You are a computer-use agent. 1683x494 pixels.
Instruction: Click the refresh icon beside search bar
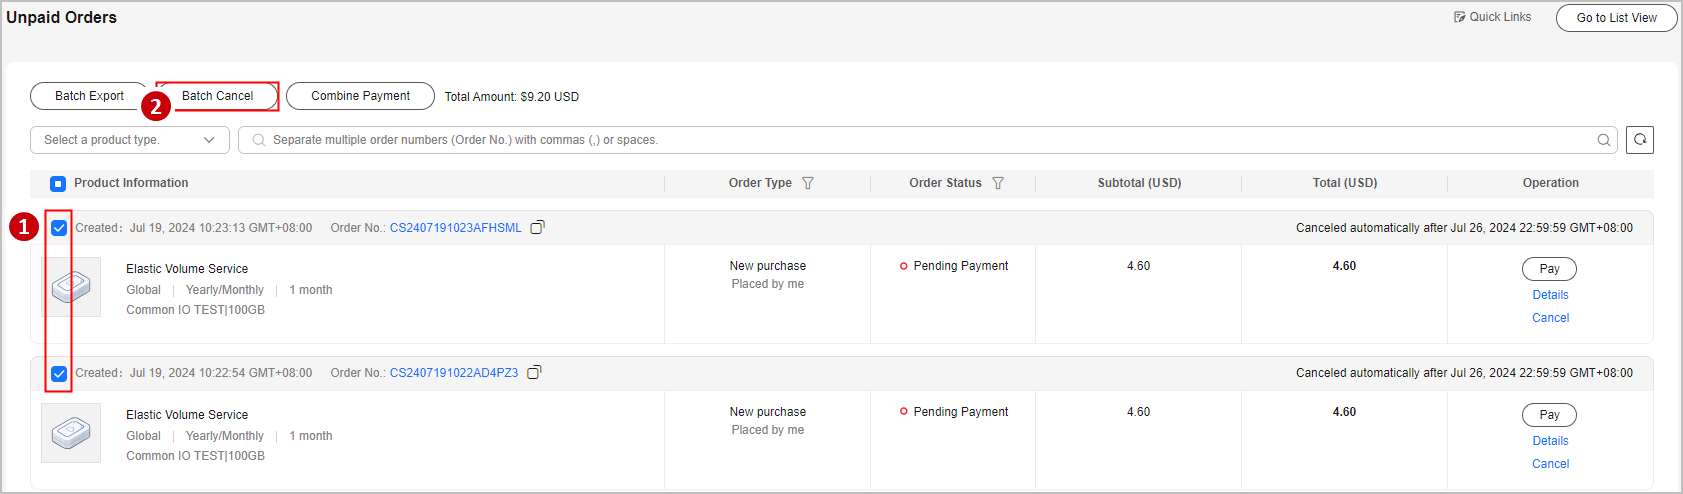1640,140
